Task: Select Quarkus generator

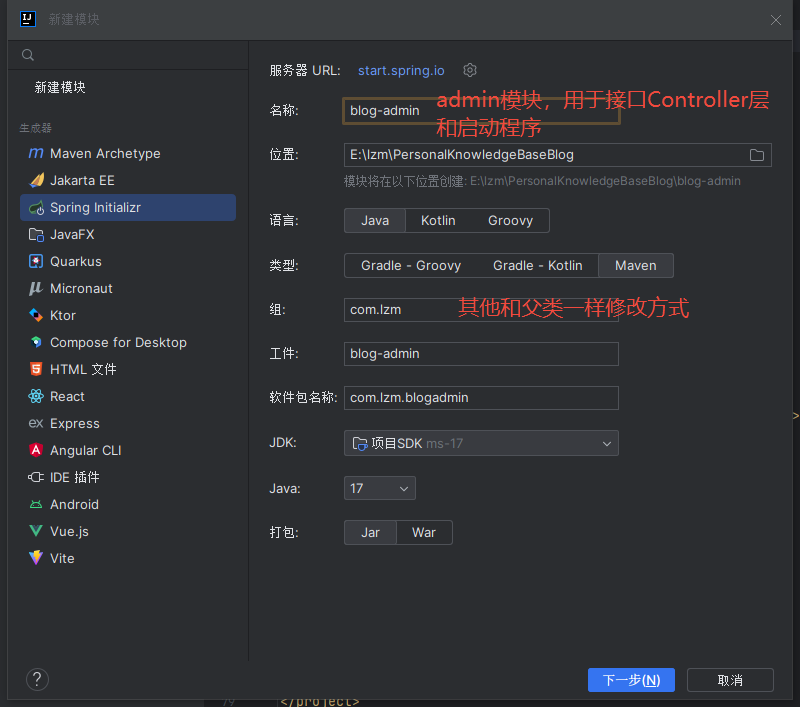Action: [x=128, y=262]
